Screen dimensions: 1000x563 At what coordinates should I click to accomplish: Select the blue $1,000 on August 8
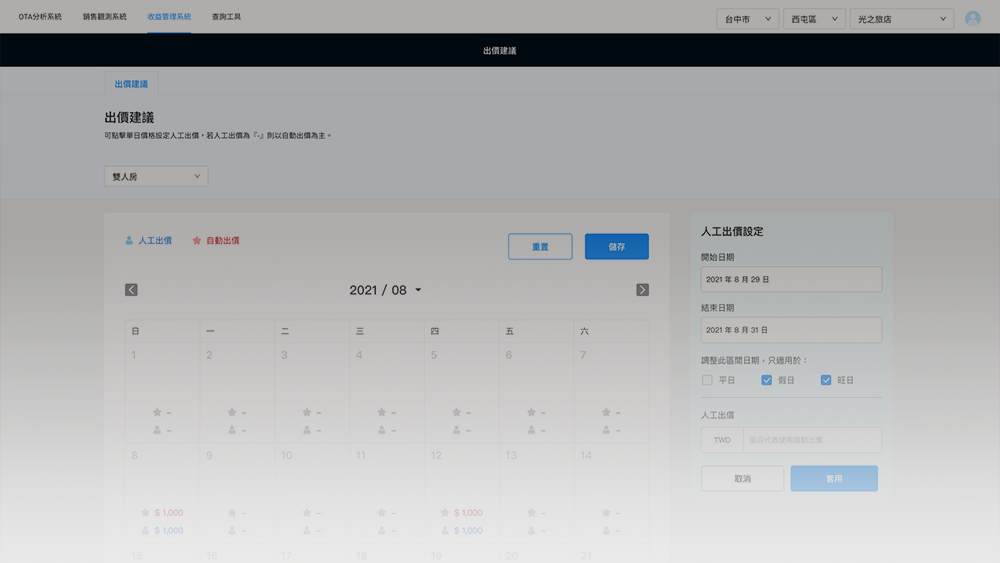pos(169,530)
